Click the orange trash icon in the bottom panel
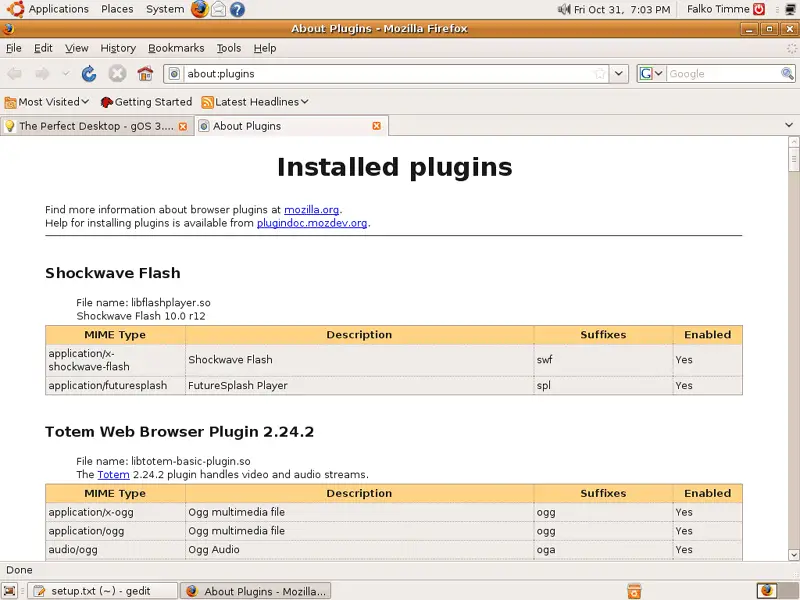Viewport: 800px width, 600px height. point(634,591)
